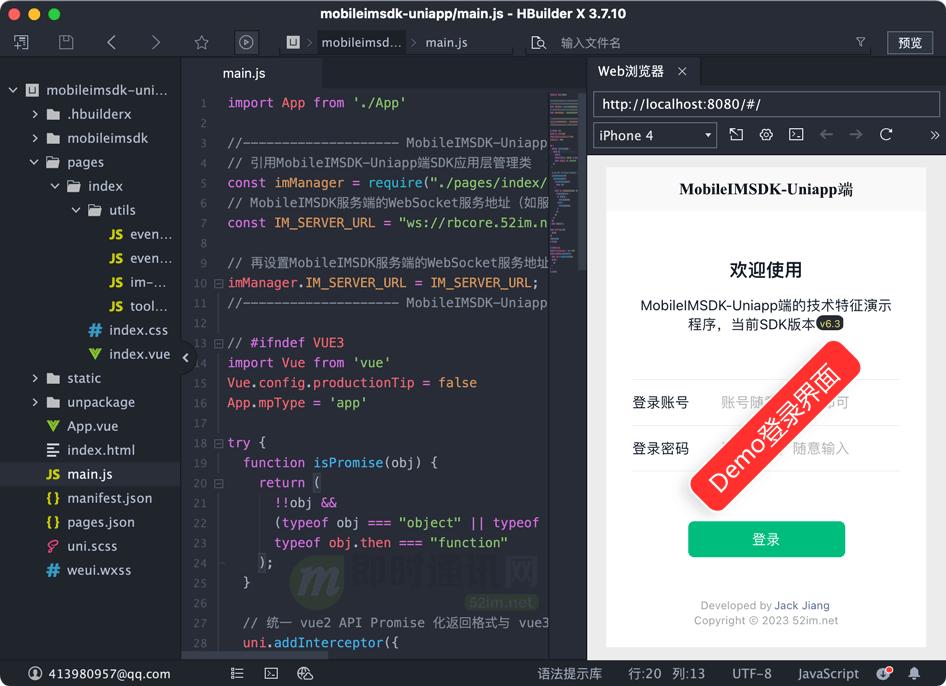Click the bell notification icon in status bar
This screenshot has height=686, width=946.
(x=913, y=673)
